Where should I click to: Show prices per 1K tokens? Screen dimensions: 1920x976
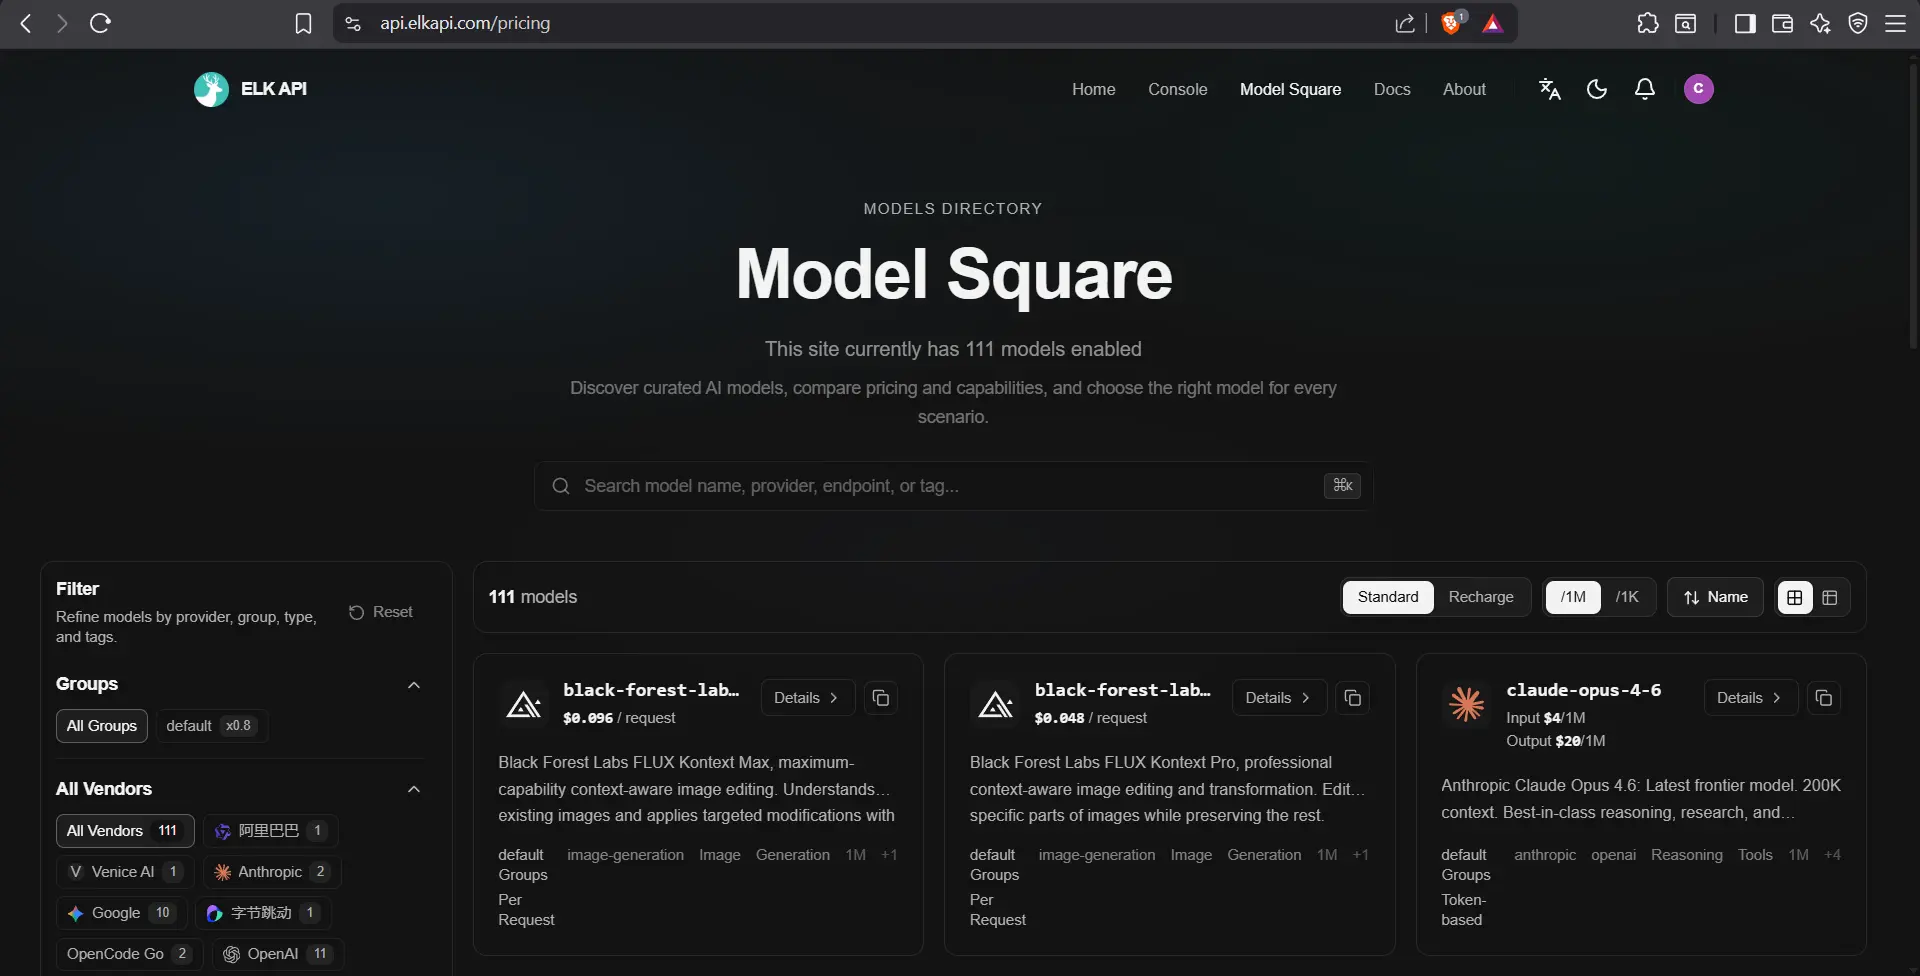point(1627,597)
